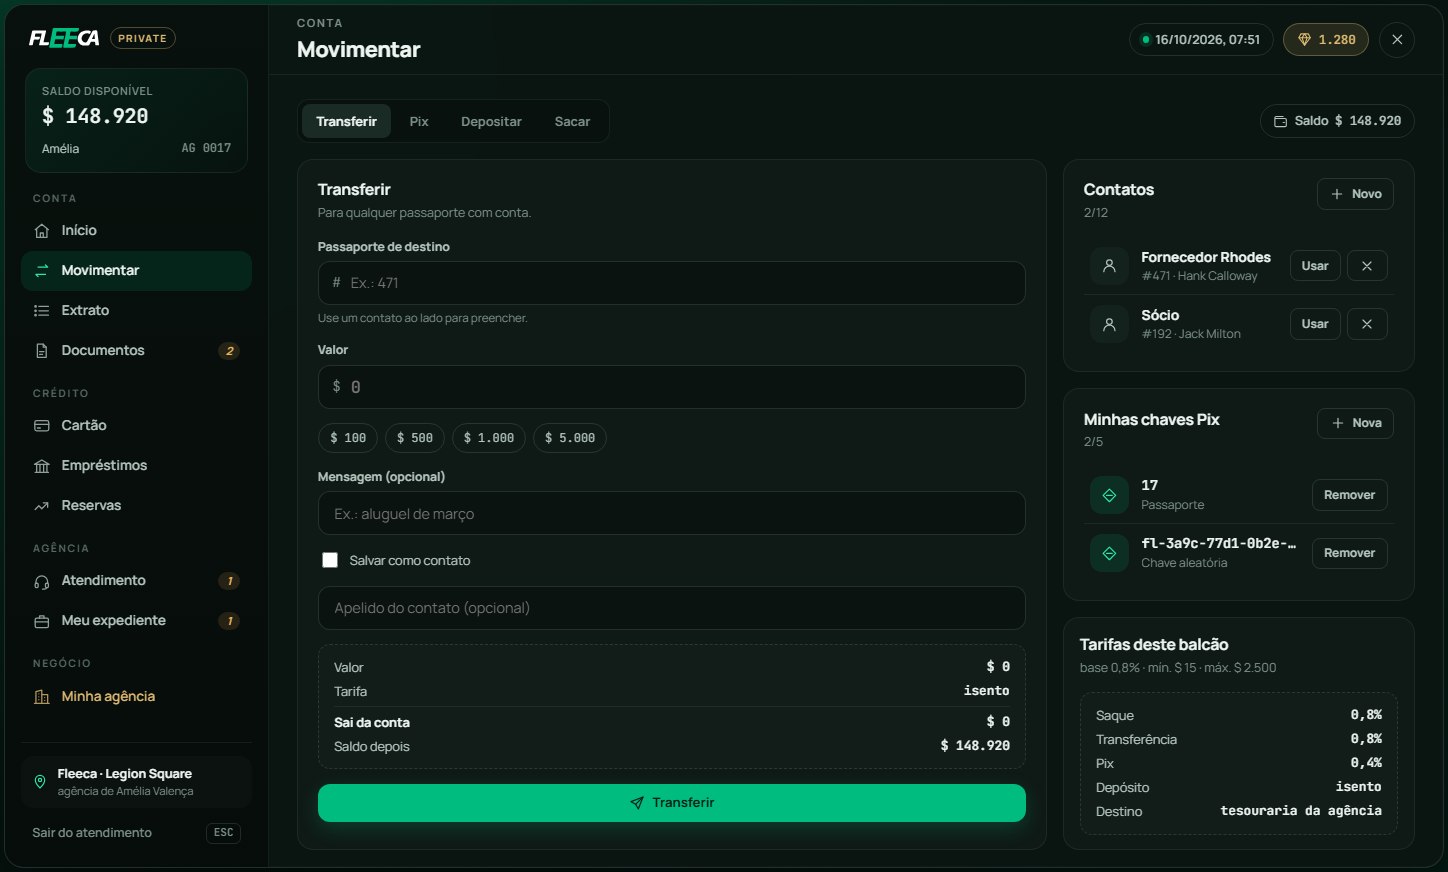Open Atendimento with the headset icon
The image size is (1448, 872).
136,580
